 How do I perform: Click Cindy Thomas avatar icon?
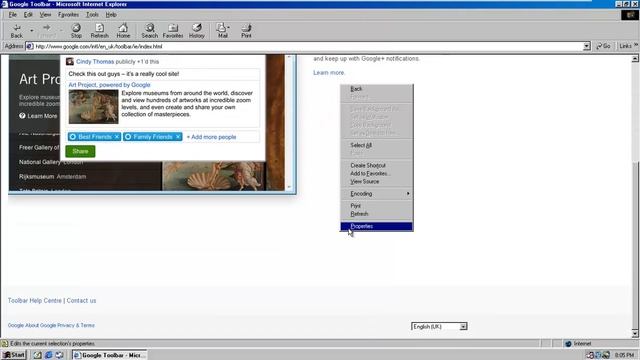point(70,62)
